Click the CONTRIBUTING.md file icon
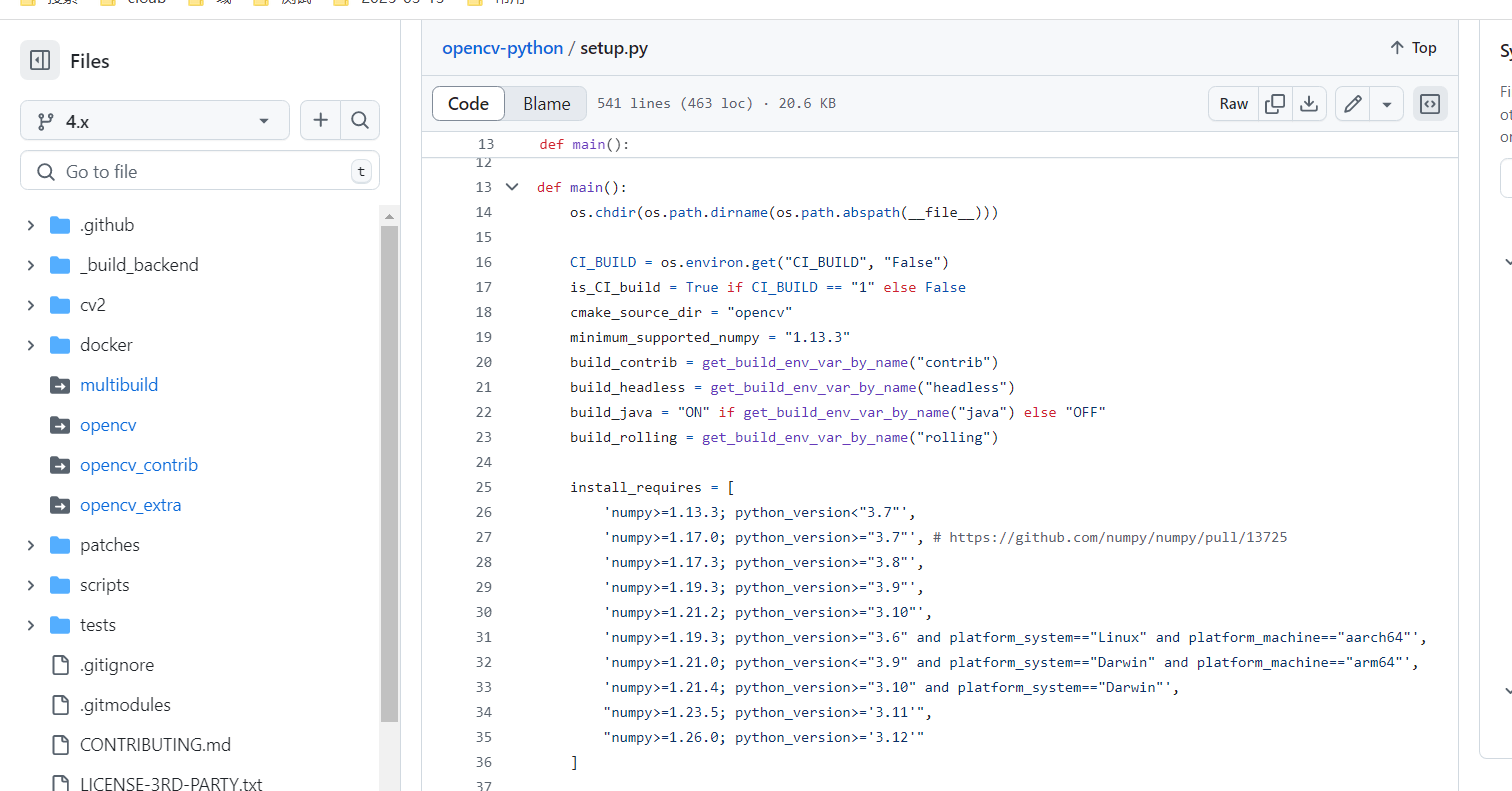 coord(60,745)
